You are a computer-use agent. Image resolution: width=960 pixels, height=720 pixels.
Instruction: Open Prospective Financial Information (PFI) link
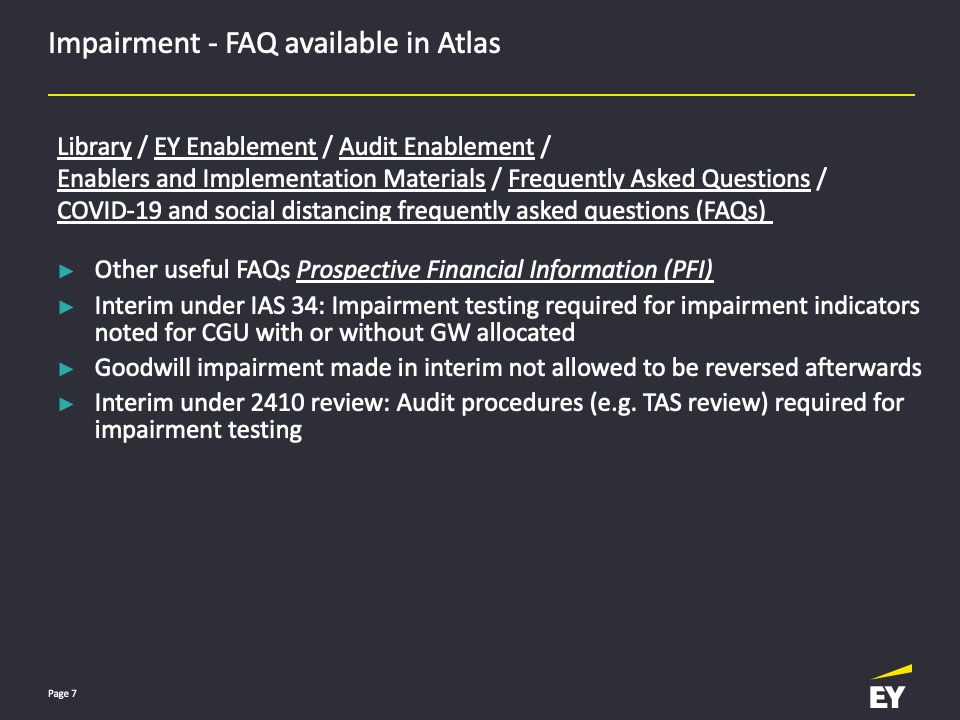coord(505,270)
